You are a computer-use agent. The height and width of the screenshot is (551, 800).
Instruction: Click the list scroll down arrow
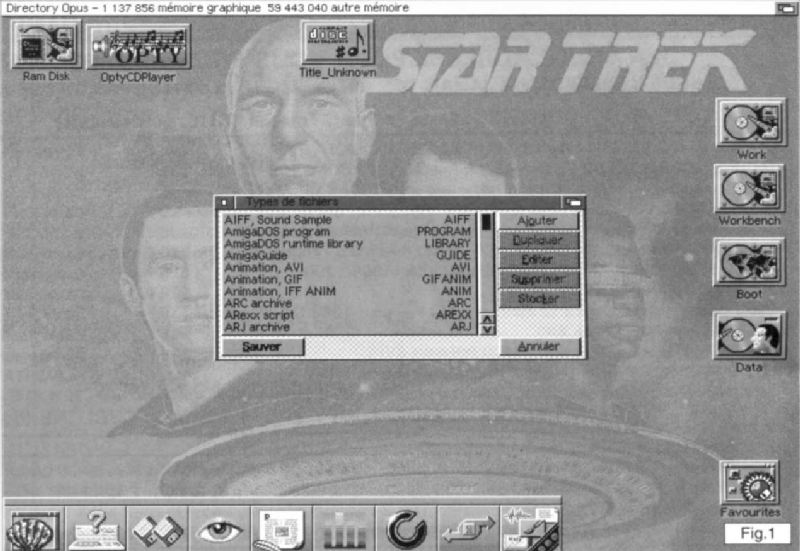[487, 330]
